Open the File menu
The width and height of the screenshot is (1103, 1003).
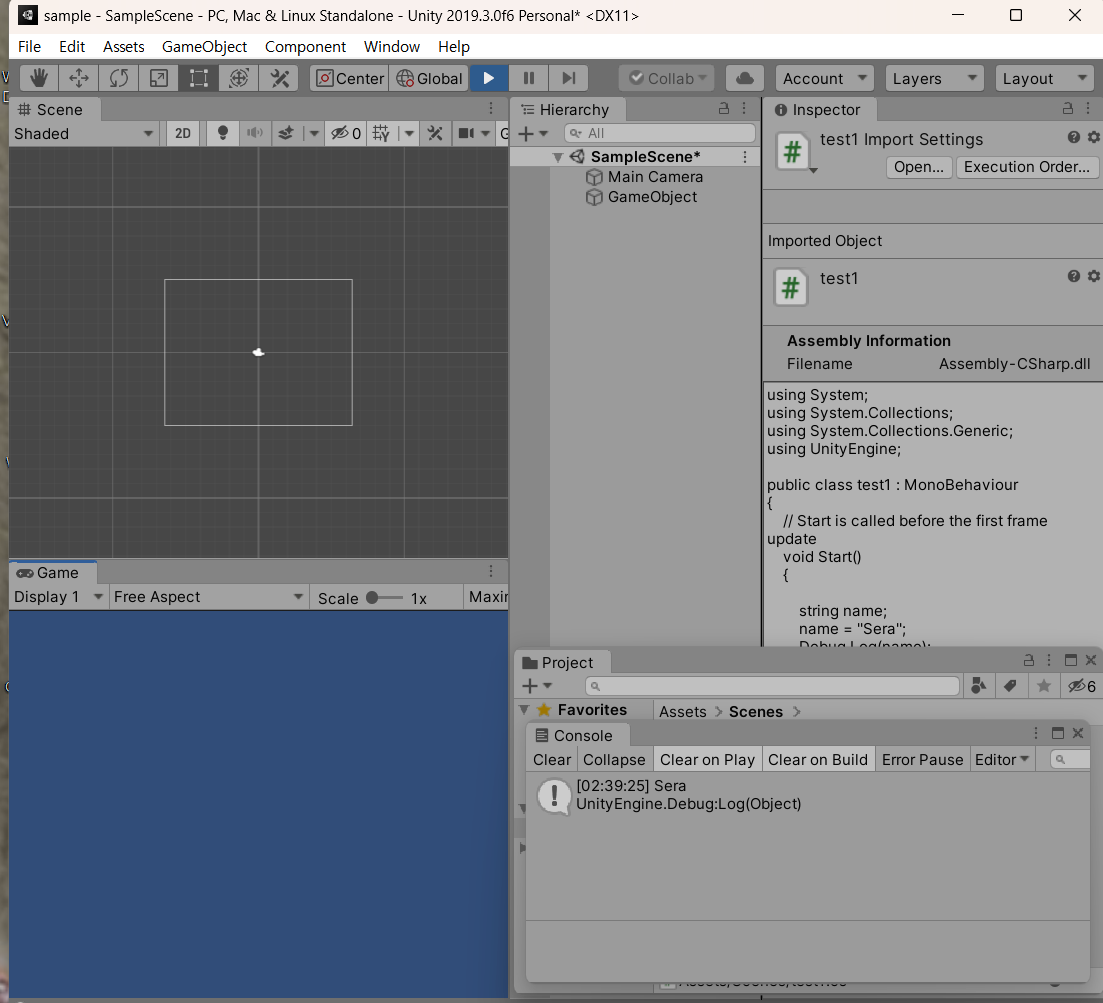click(29, 46)
